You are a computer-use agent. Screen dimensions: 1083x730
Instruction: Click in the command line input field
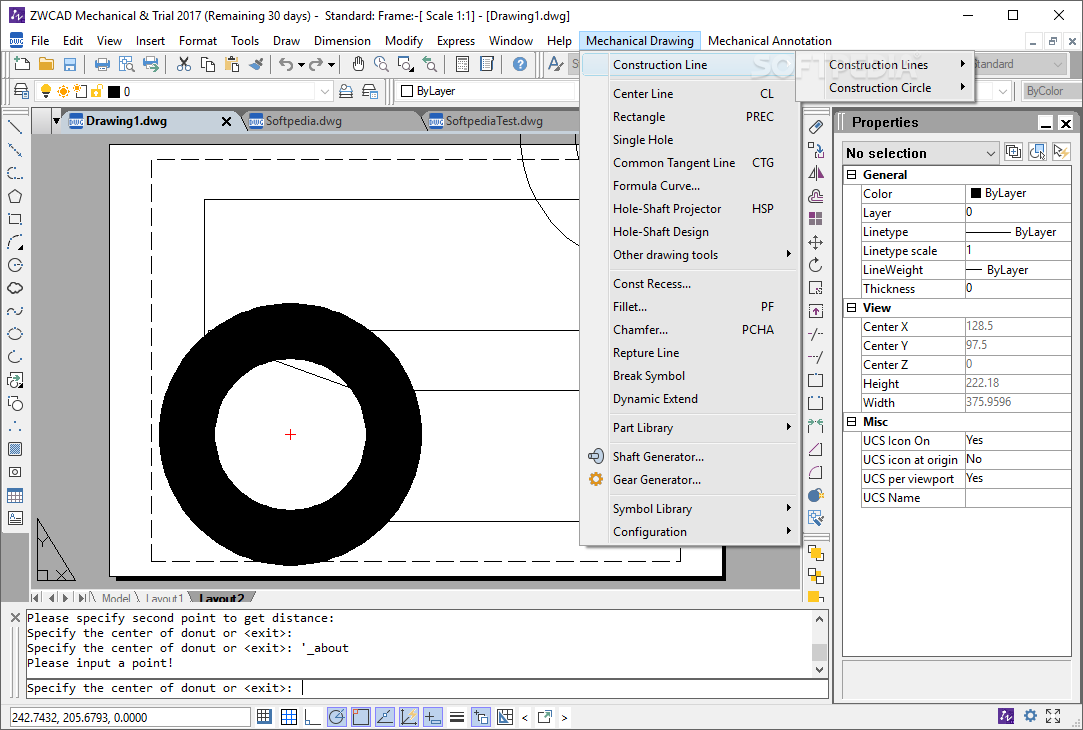pos(427,688)
